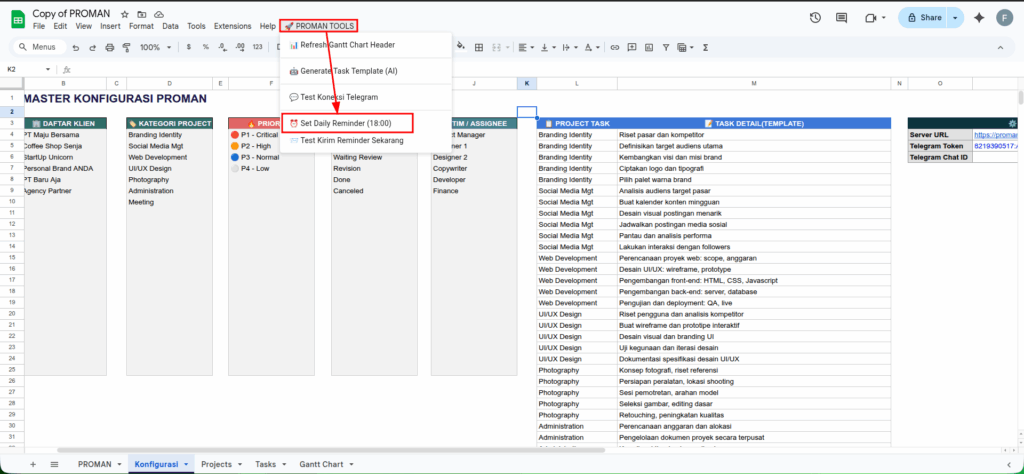Star the Copy of PROMAN document
This screenshot has width=1024, height=474.
pyautogui.click(x=124, y=15)
